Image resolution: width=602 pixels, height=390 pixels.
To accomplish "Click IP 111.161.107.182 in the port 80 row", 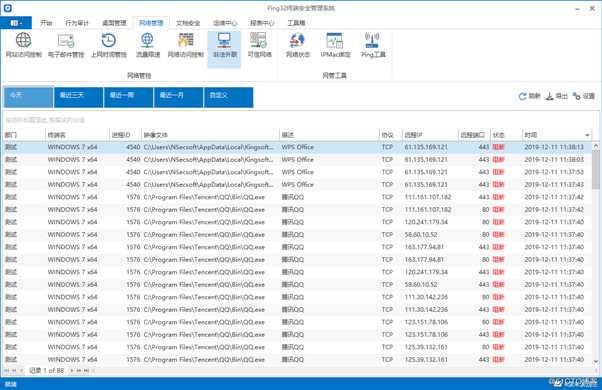I will click(x=428, y=210).
